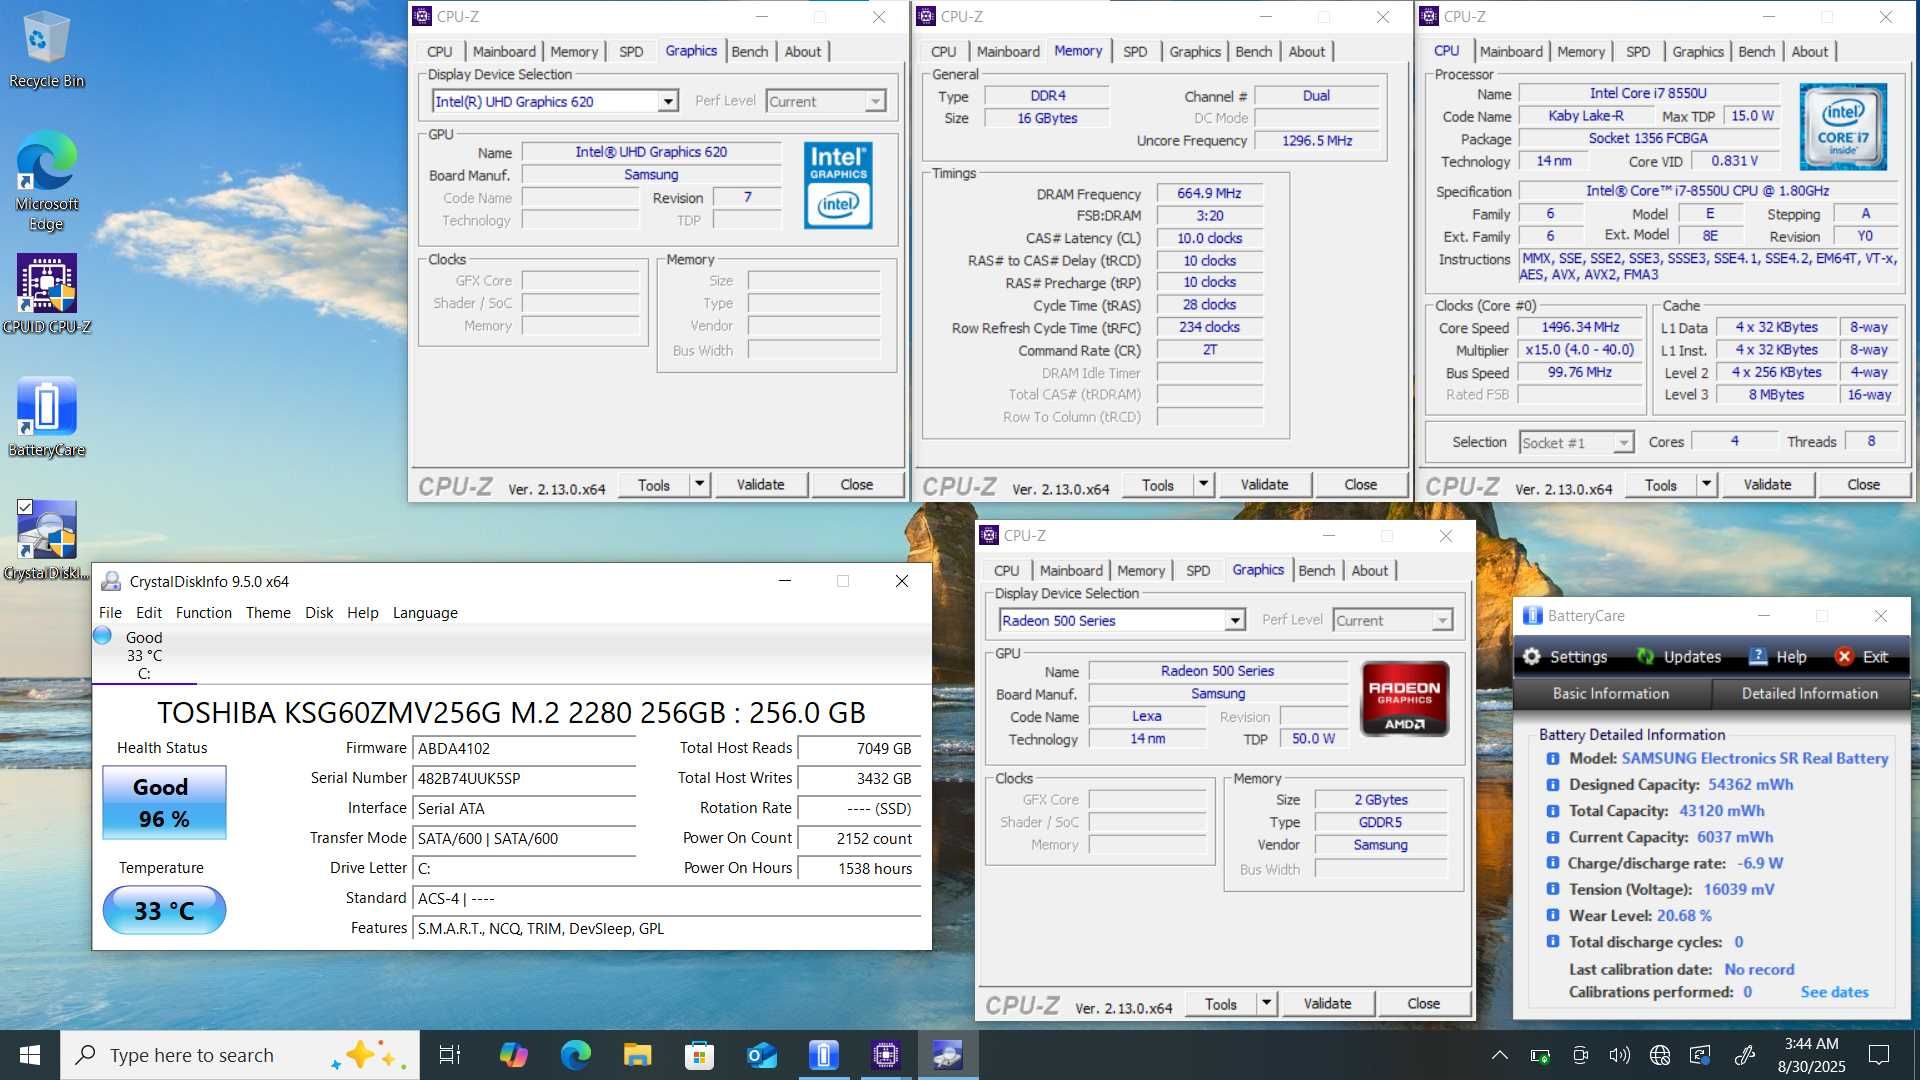This screenshot has height=1080, width=1920.
Task: Open the notification center icon
Action: point(1879,1055)
